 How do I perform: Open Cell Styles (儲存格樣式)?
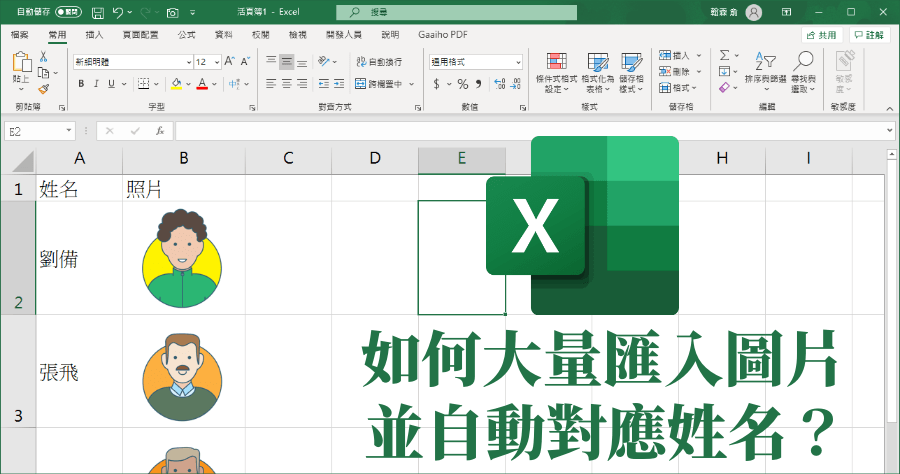[x=631, y=73]
